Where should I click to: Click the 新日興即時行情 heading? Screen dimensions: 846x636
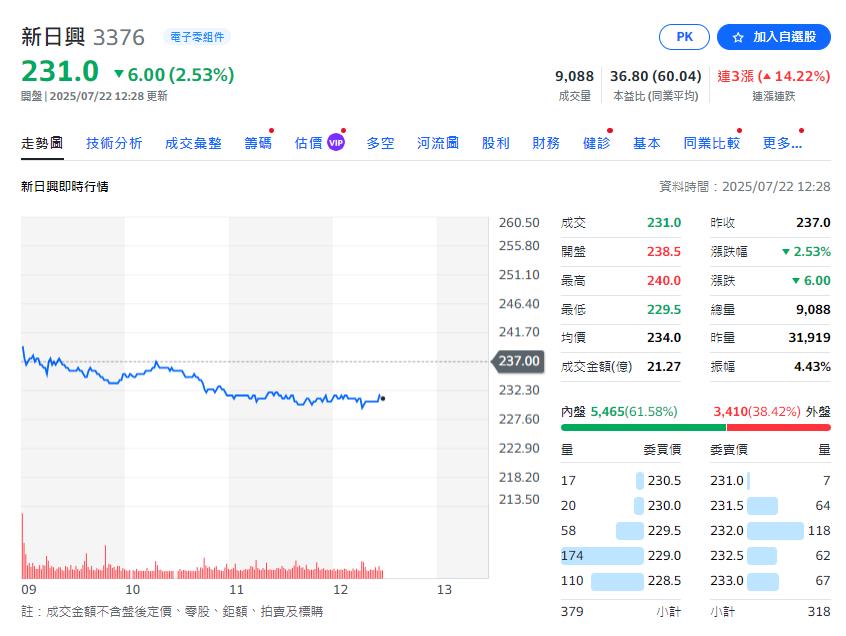coord(65,187)
